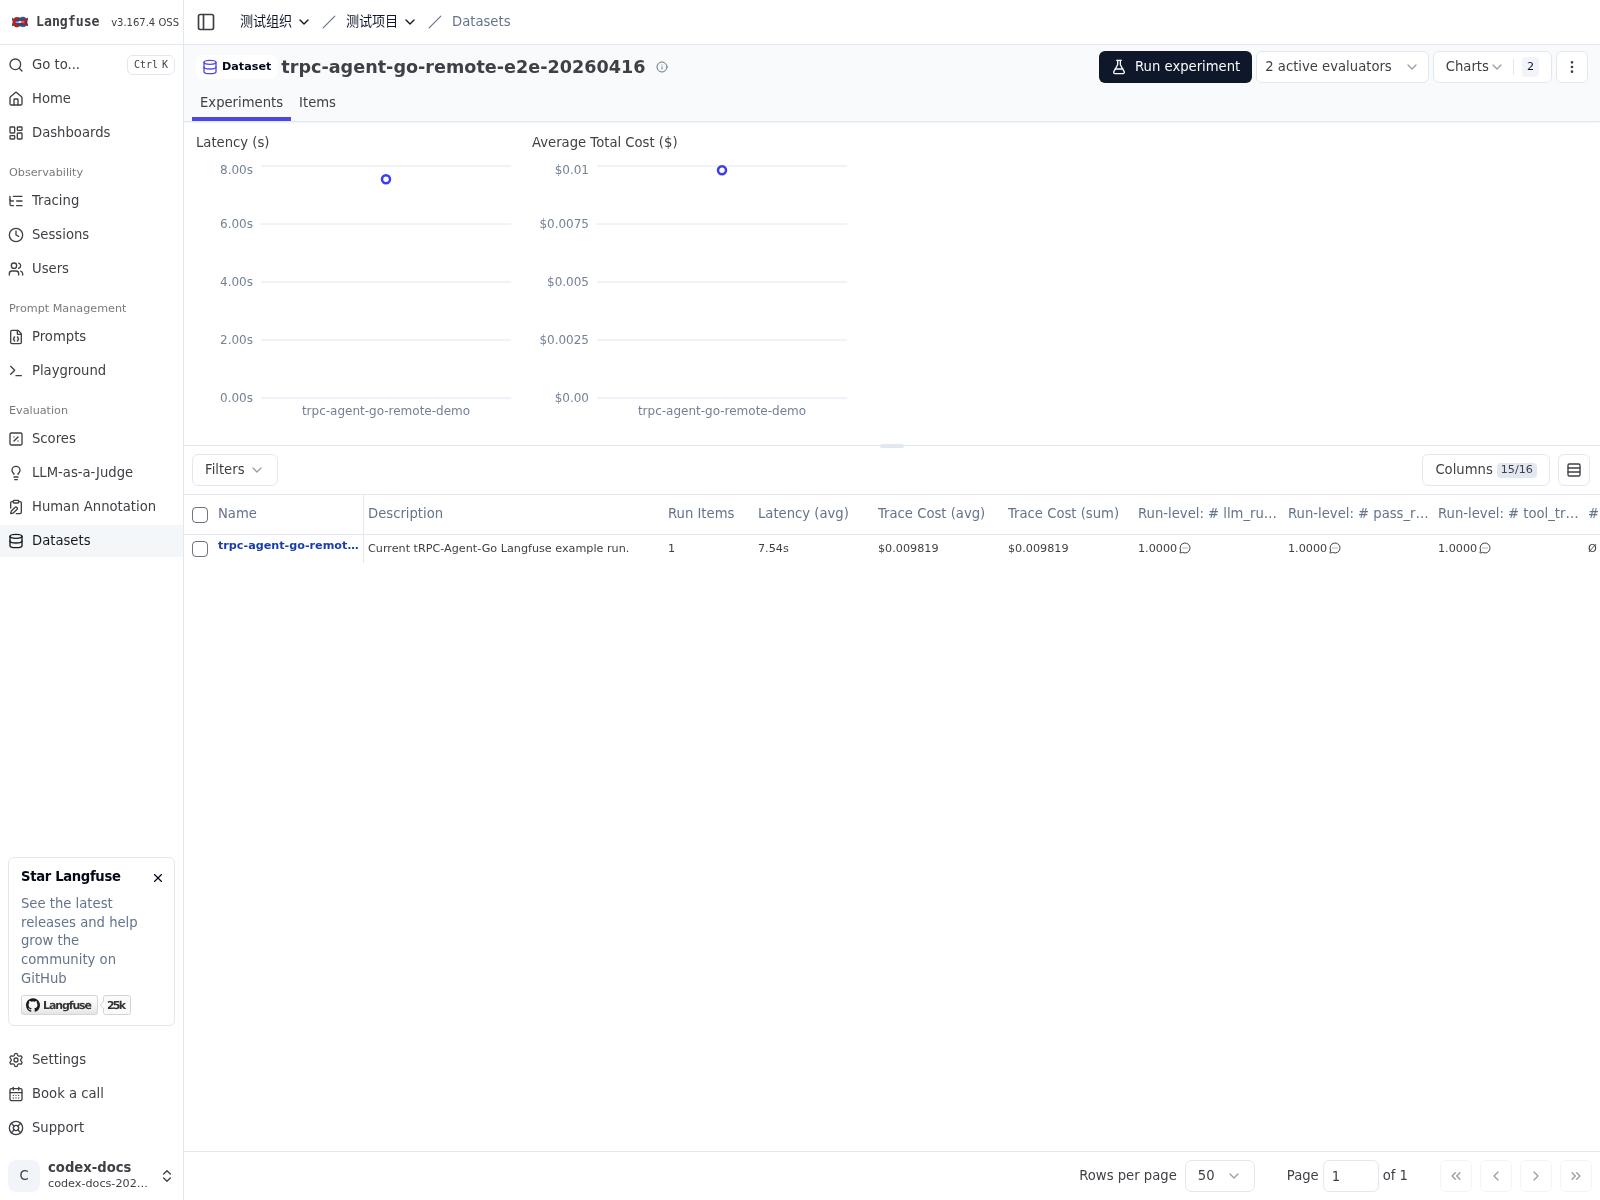This screenshot has height=1200, width=1600.
Task: Open Human Annotation page
Action: (93, 506)
